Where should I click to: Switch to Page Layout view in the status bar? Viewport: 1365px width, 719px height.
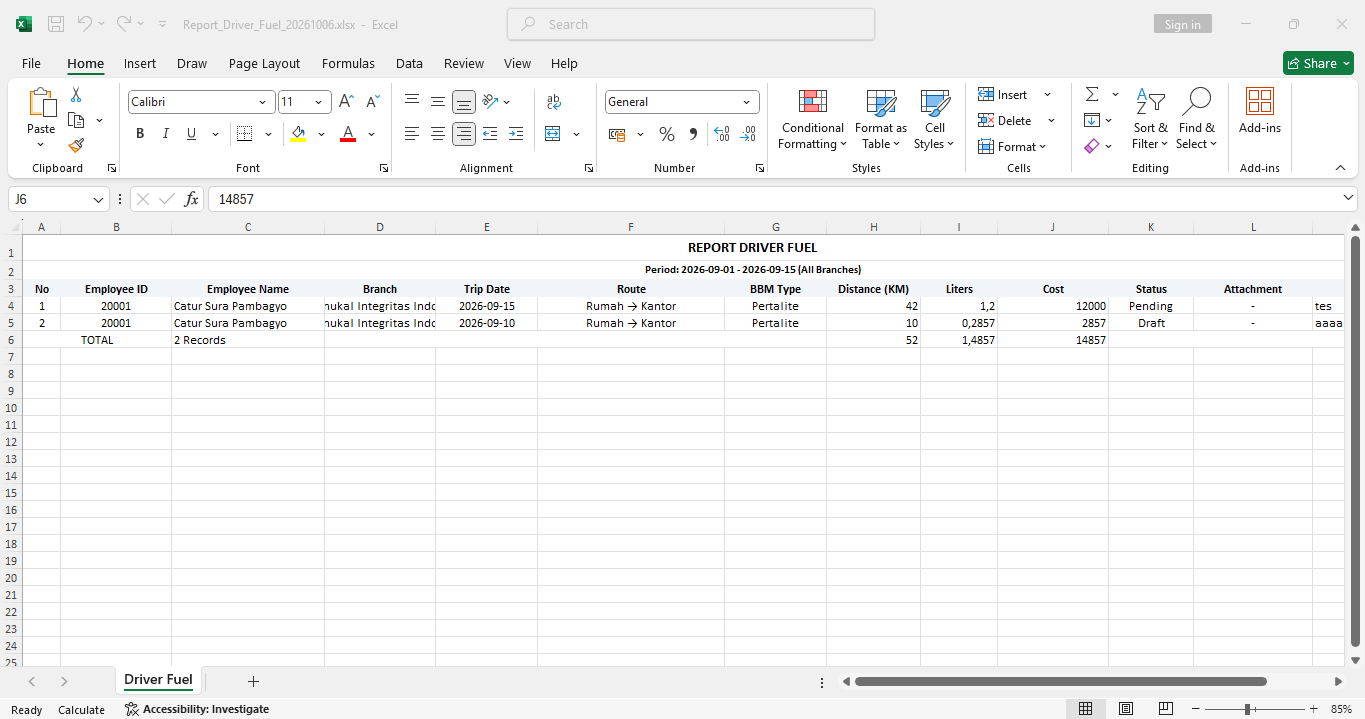pos(1125,709)
